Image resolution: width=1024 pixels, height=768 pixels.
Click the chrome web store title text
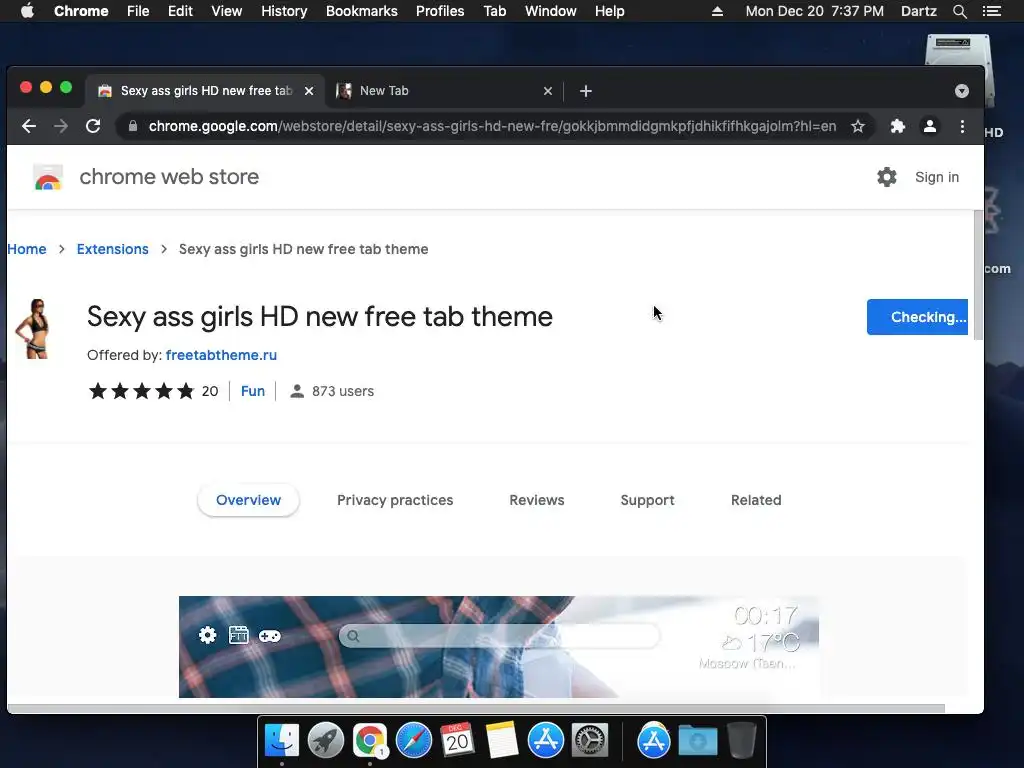point(169,176)
